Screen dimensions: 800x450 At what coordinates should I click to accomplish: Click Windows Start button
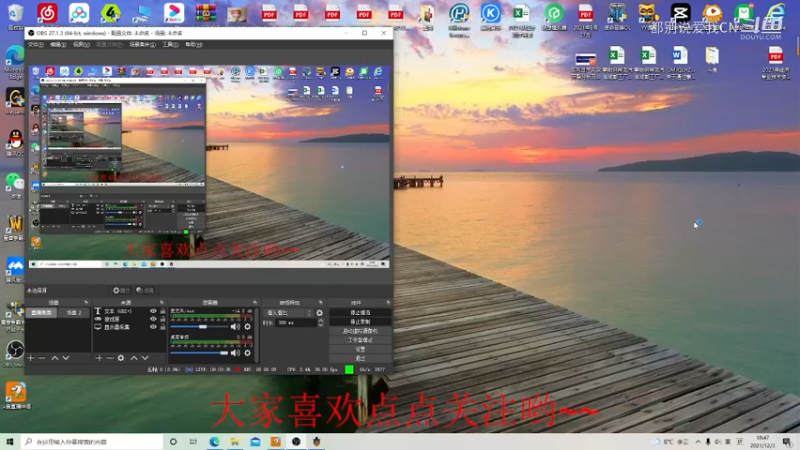(x=9, y=442)
